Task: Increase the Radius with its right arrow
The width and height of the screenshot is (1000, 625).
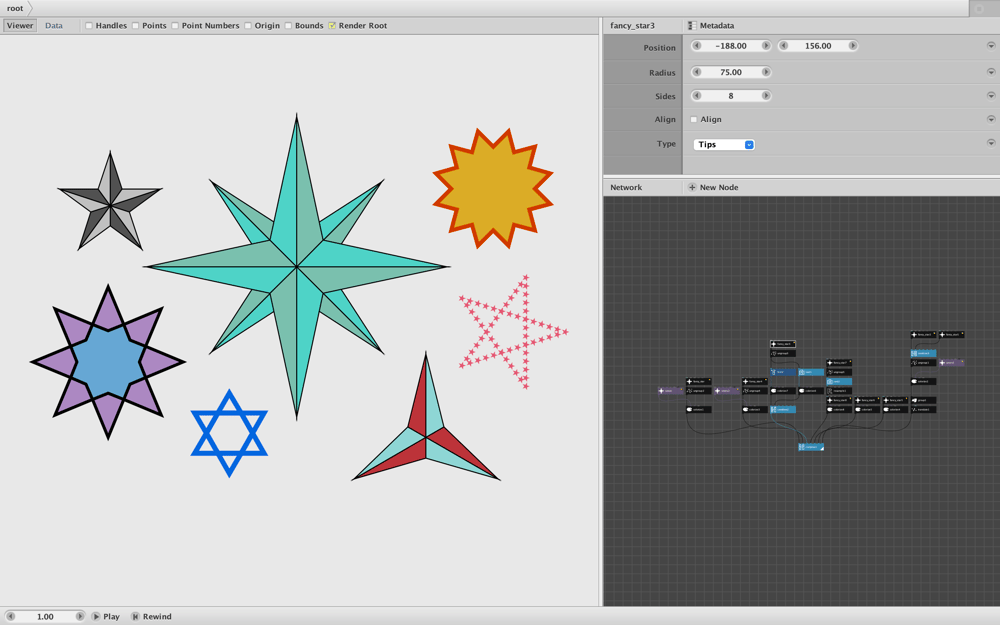Action: point(766,72)
